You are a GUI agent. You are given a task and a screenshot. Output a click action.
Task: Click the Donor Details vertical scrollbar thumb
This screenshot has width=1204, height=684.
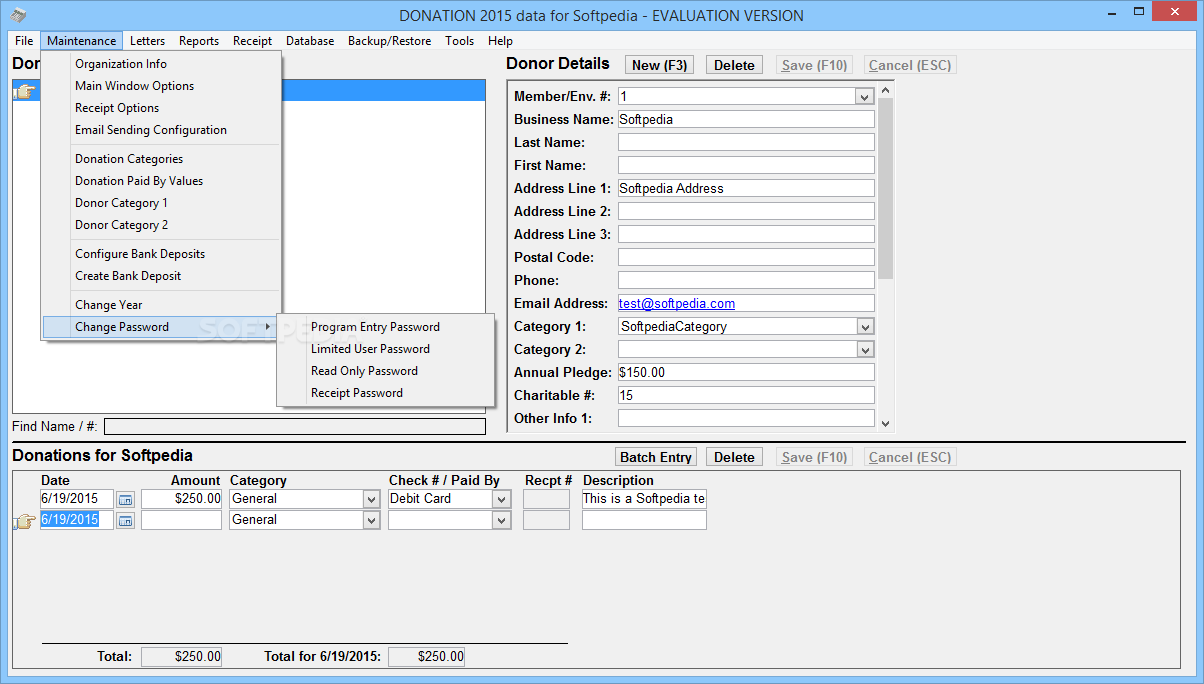(885, 188)
